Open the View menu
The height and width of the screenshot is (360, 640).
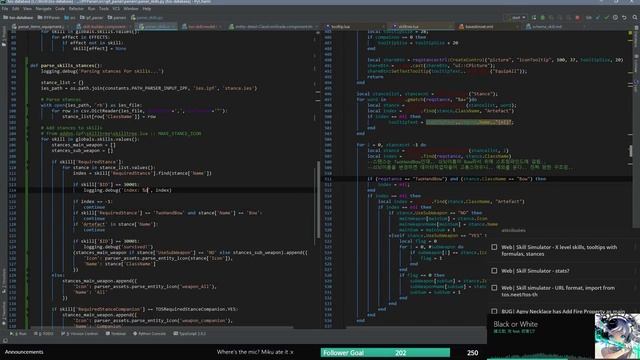[27, 9]
